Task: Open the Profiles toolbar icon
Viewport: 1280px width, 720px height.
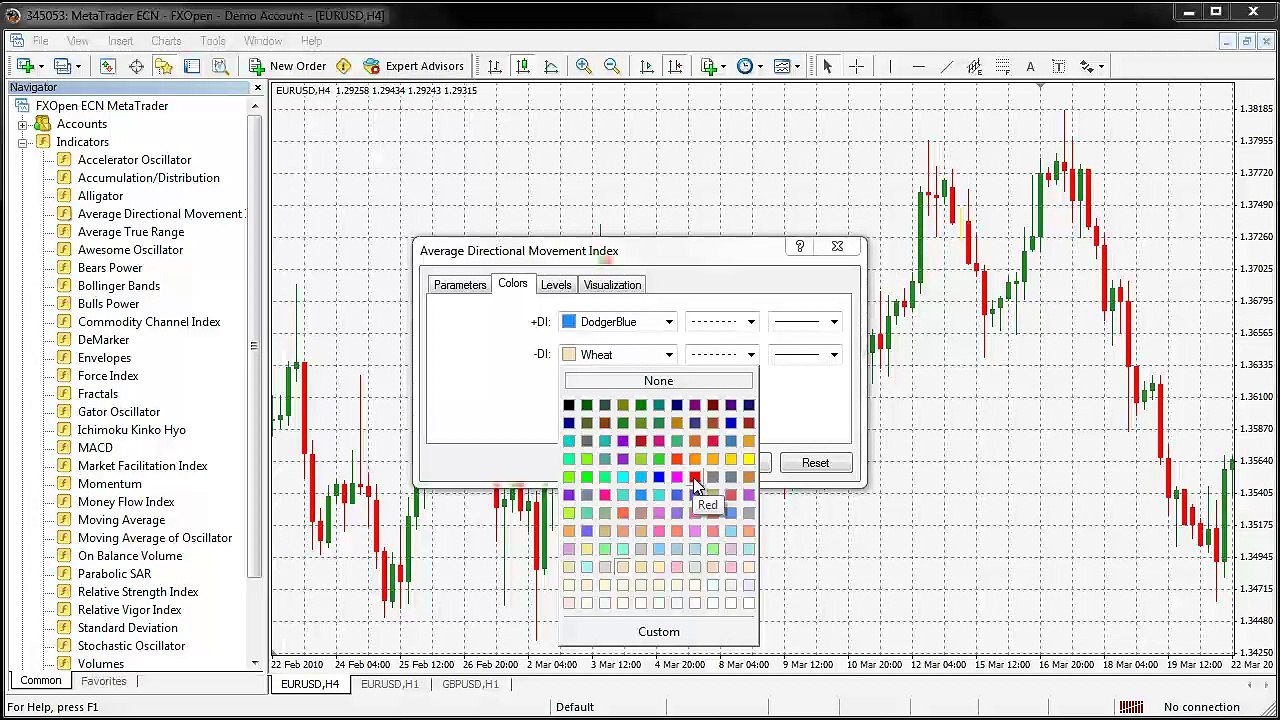Action: click(63, 66)
